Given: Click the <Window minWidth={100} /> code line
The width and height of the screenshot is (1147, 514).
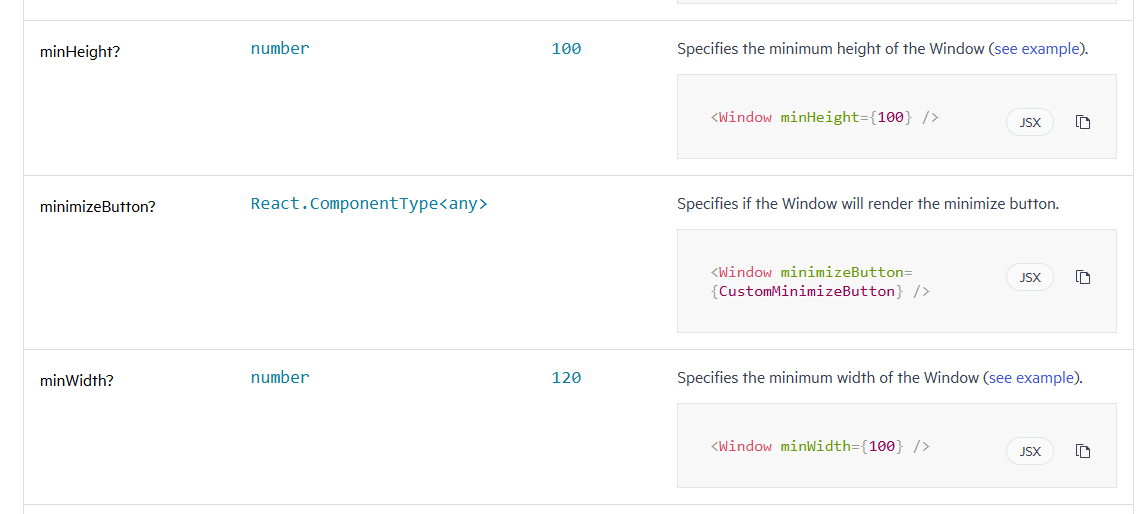Looking at the screenshot, I should coord(820,446).
